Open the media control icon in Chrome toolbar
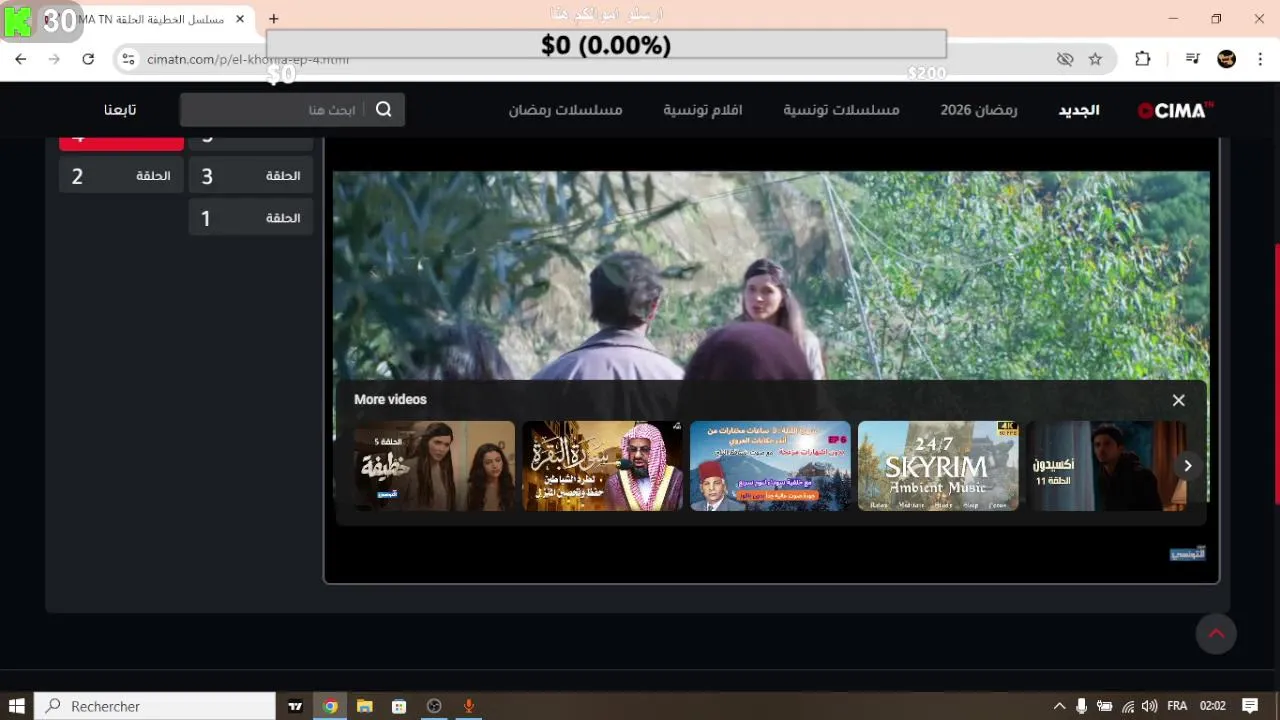Viewport: 1280px width, 720px height. [x=1192, y=59]
